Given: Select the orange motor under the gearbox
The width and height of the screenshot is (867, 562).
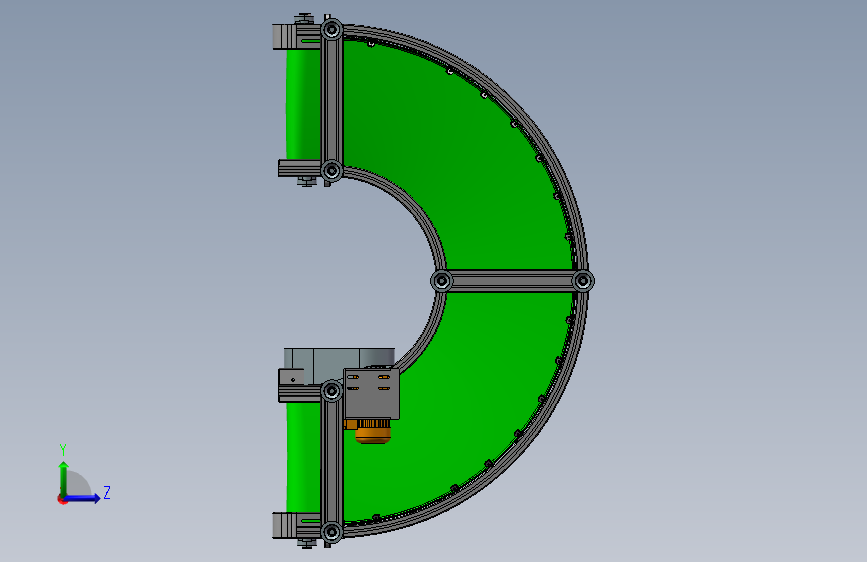Looking at the screenshot, I should (x=372, y=432).
